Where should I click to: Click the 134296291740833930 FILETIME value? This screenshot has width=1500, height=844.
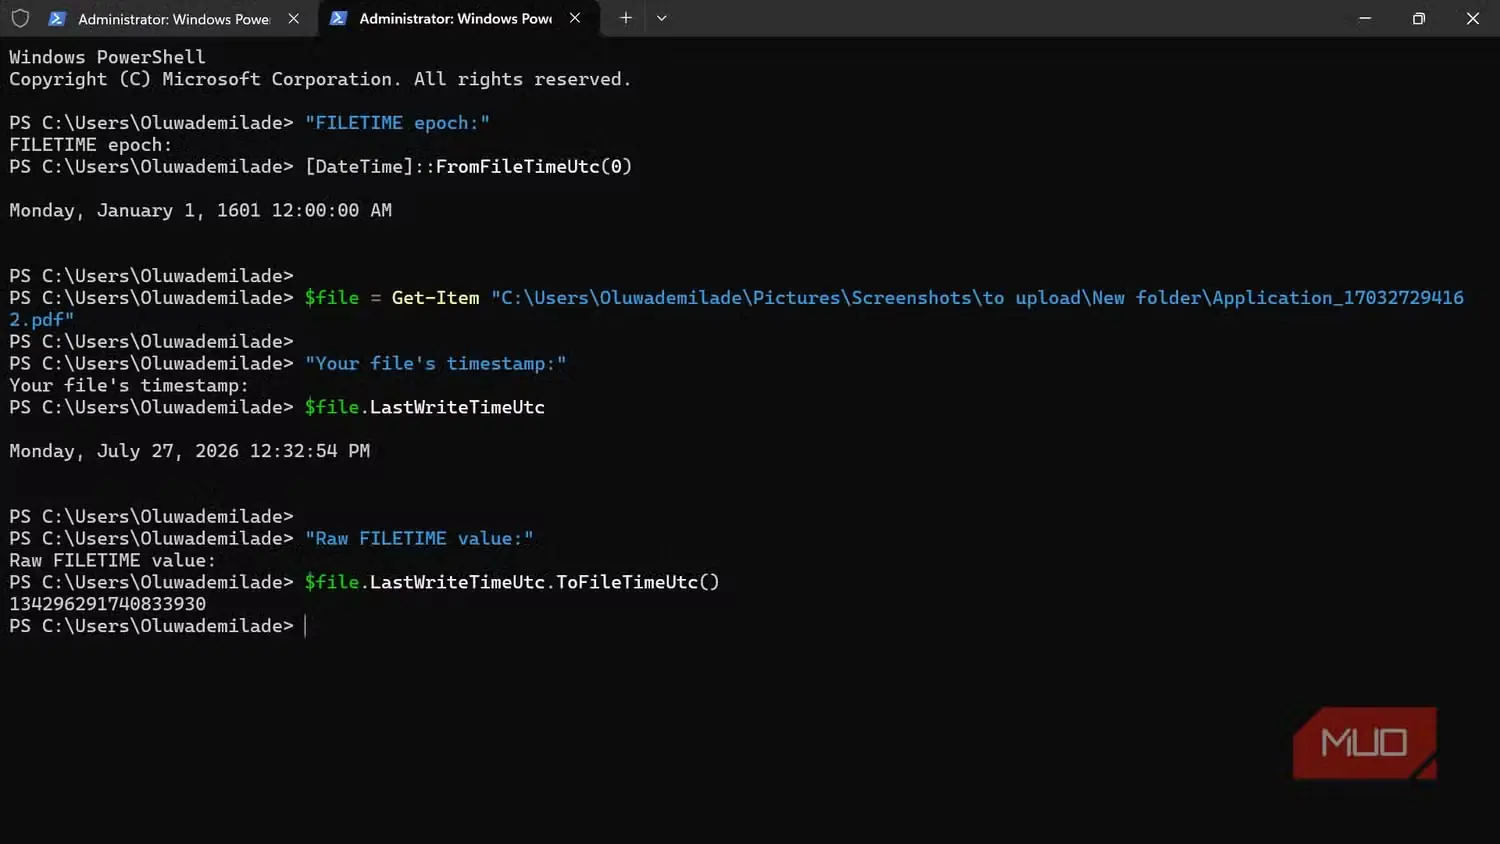point(107,604)
